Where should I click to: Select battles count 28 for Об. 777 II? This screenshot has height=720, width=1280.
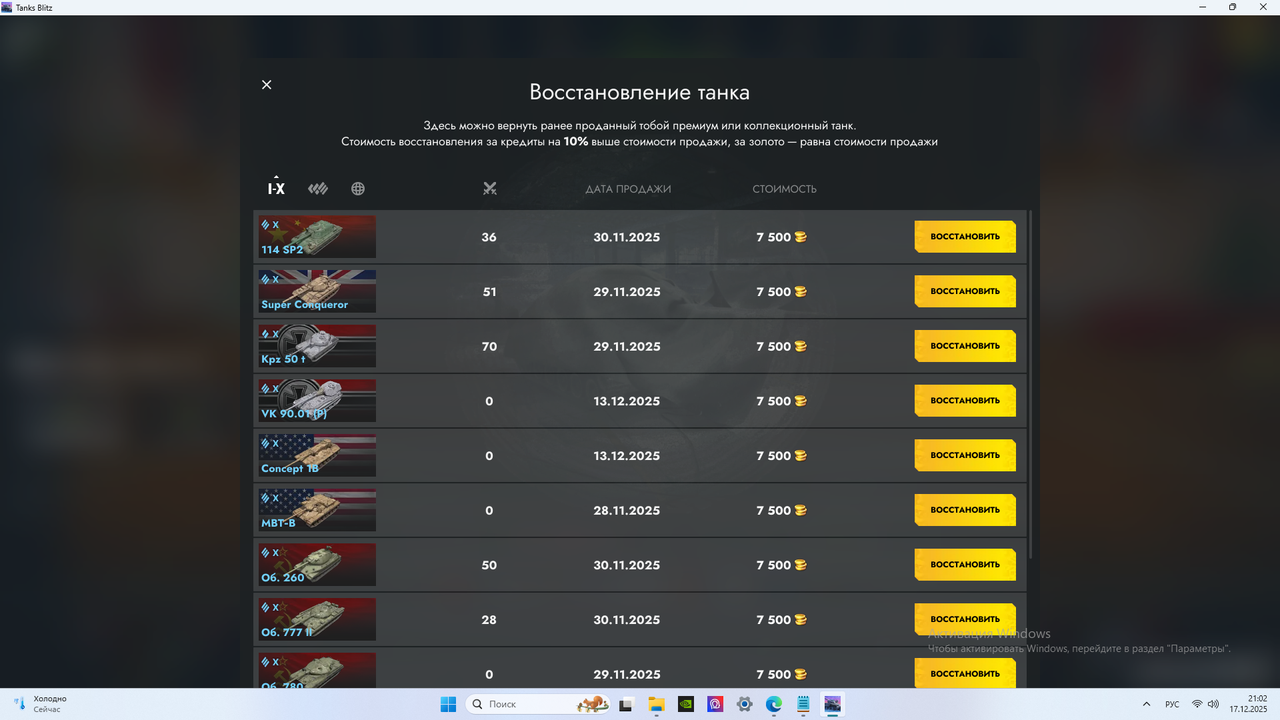[489, 620]
